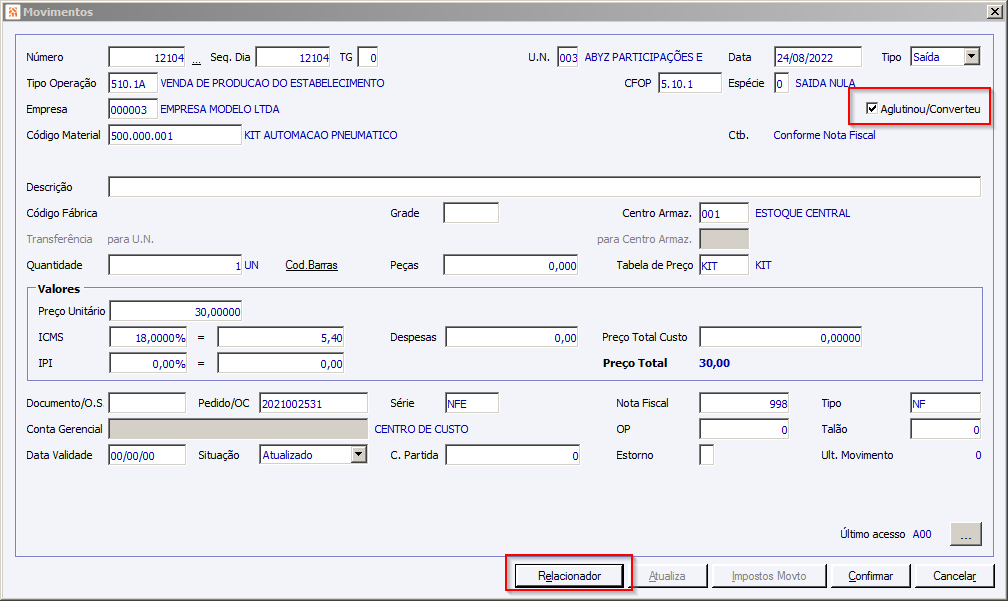Expand the Tipo Saída dropdown
Viewport: 1008px width, 601px height.
[x=971, y=57]
